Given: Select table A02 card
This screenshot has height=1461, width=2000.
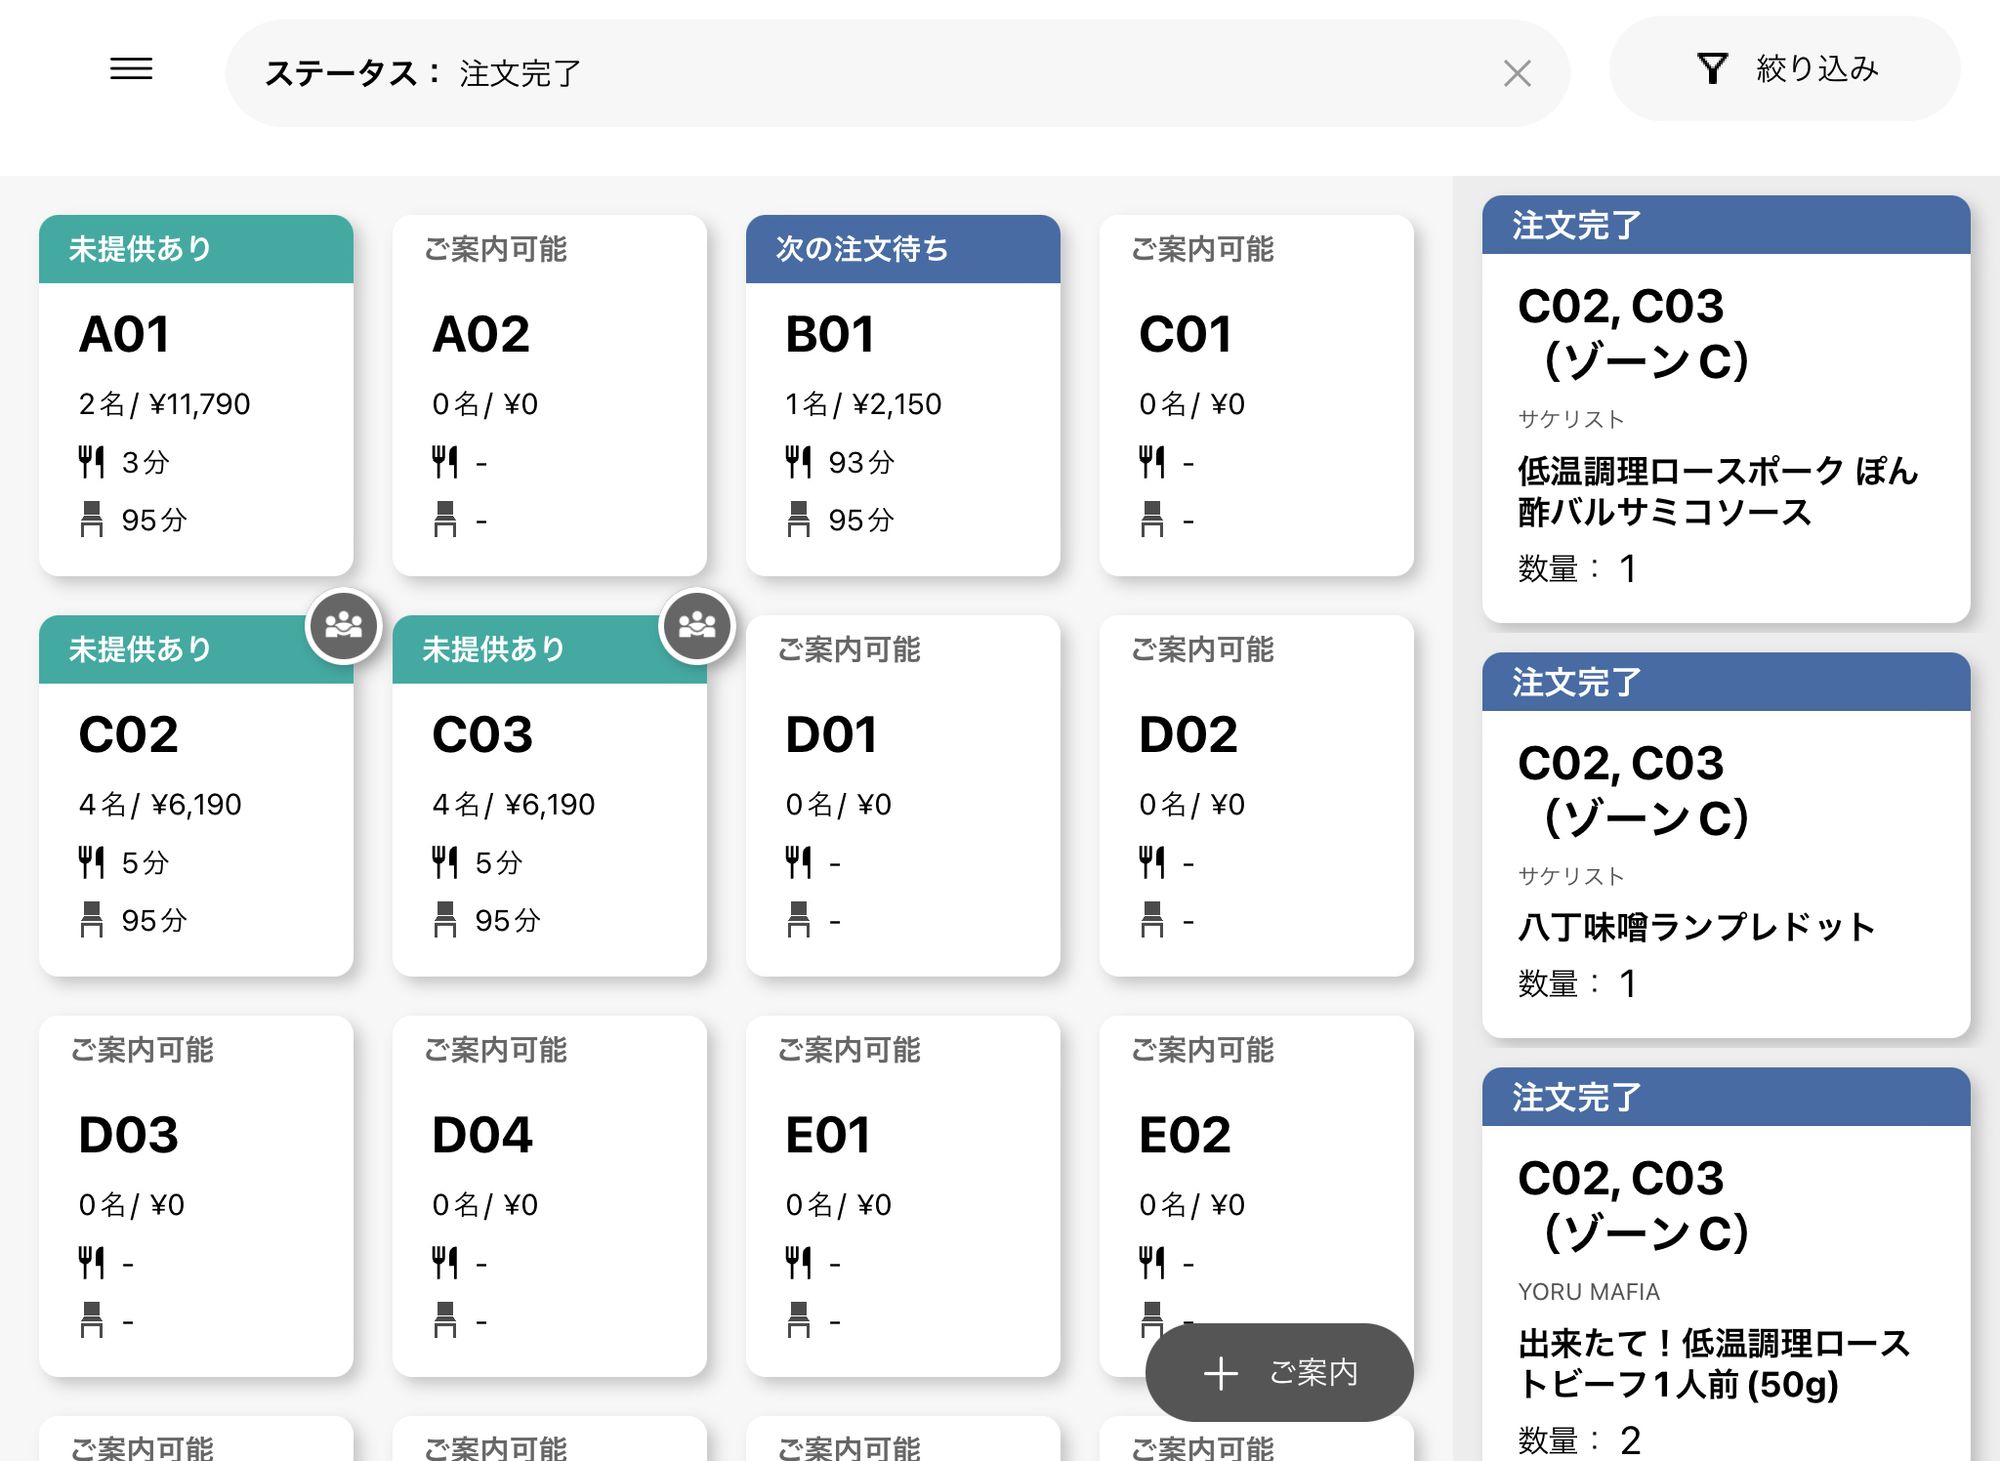Looking at the screenshot, I should pos(549,395).
